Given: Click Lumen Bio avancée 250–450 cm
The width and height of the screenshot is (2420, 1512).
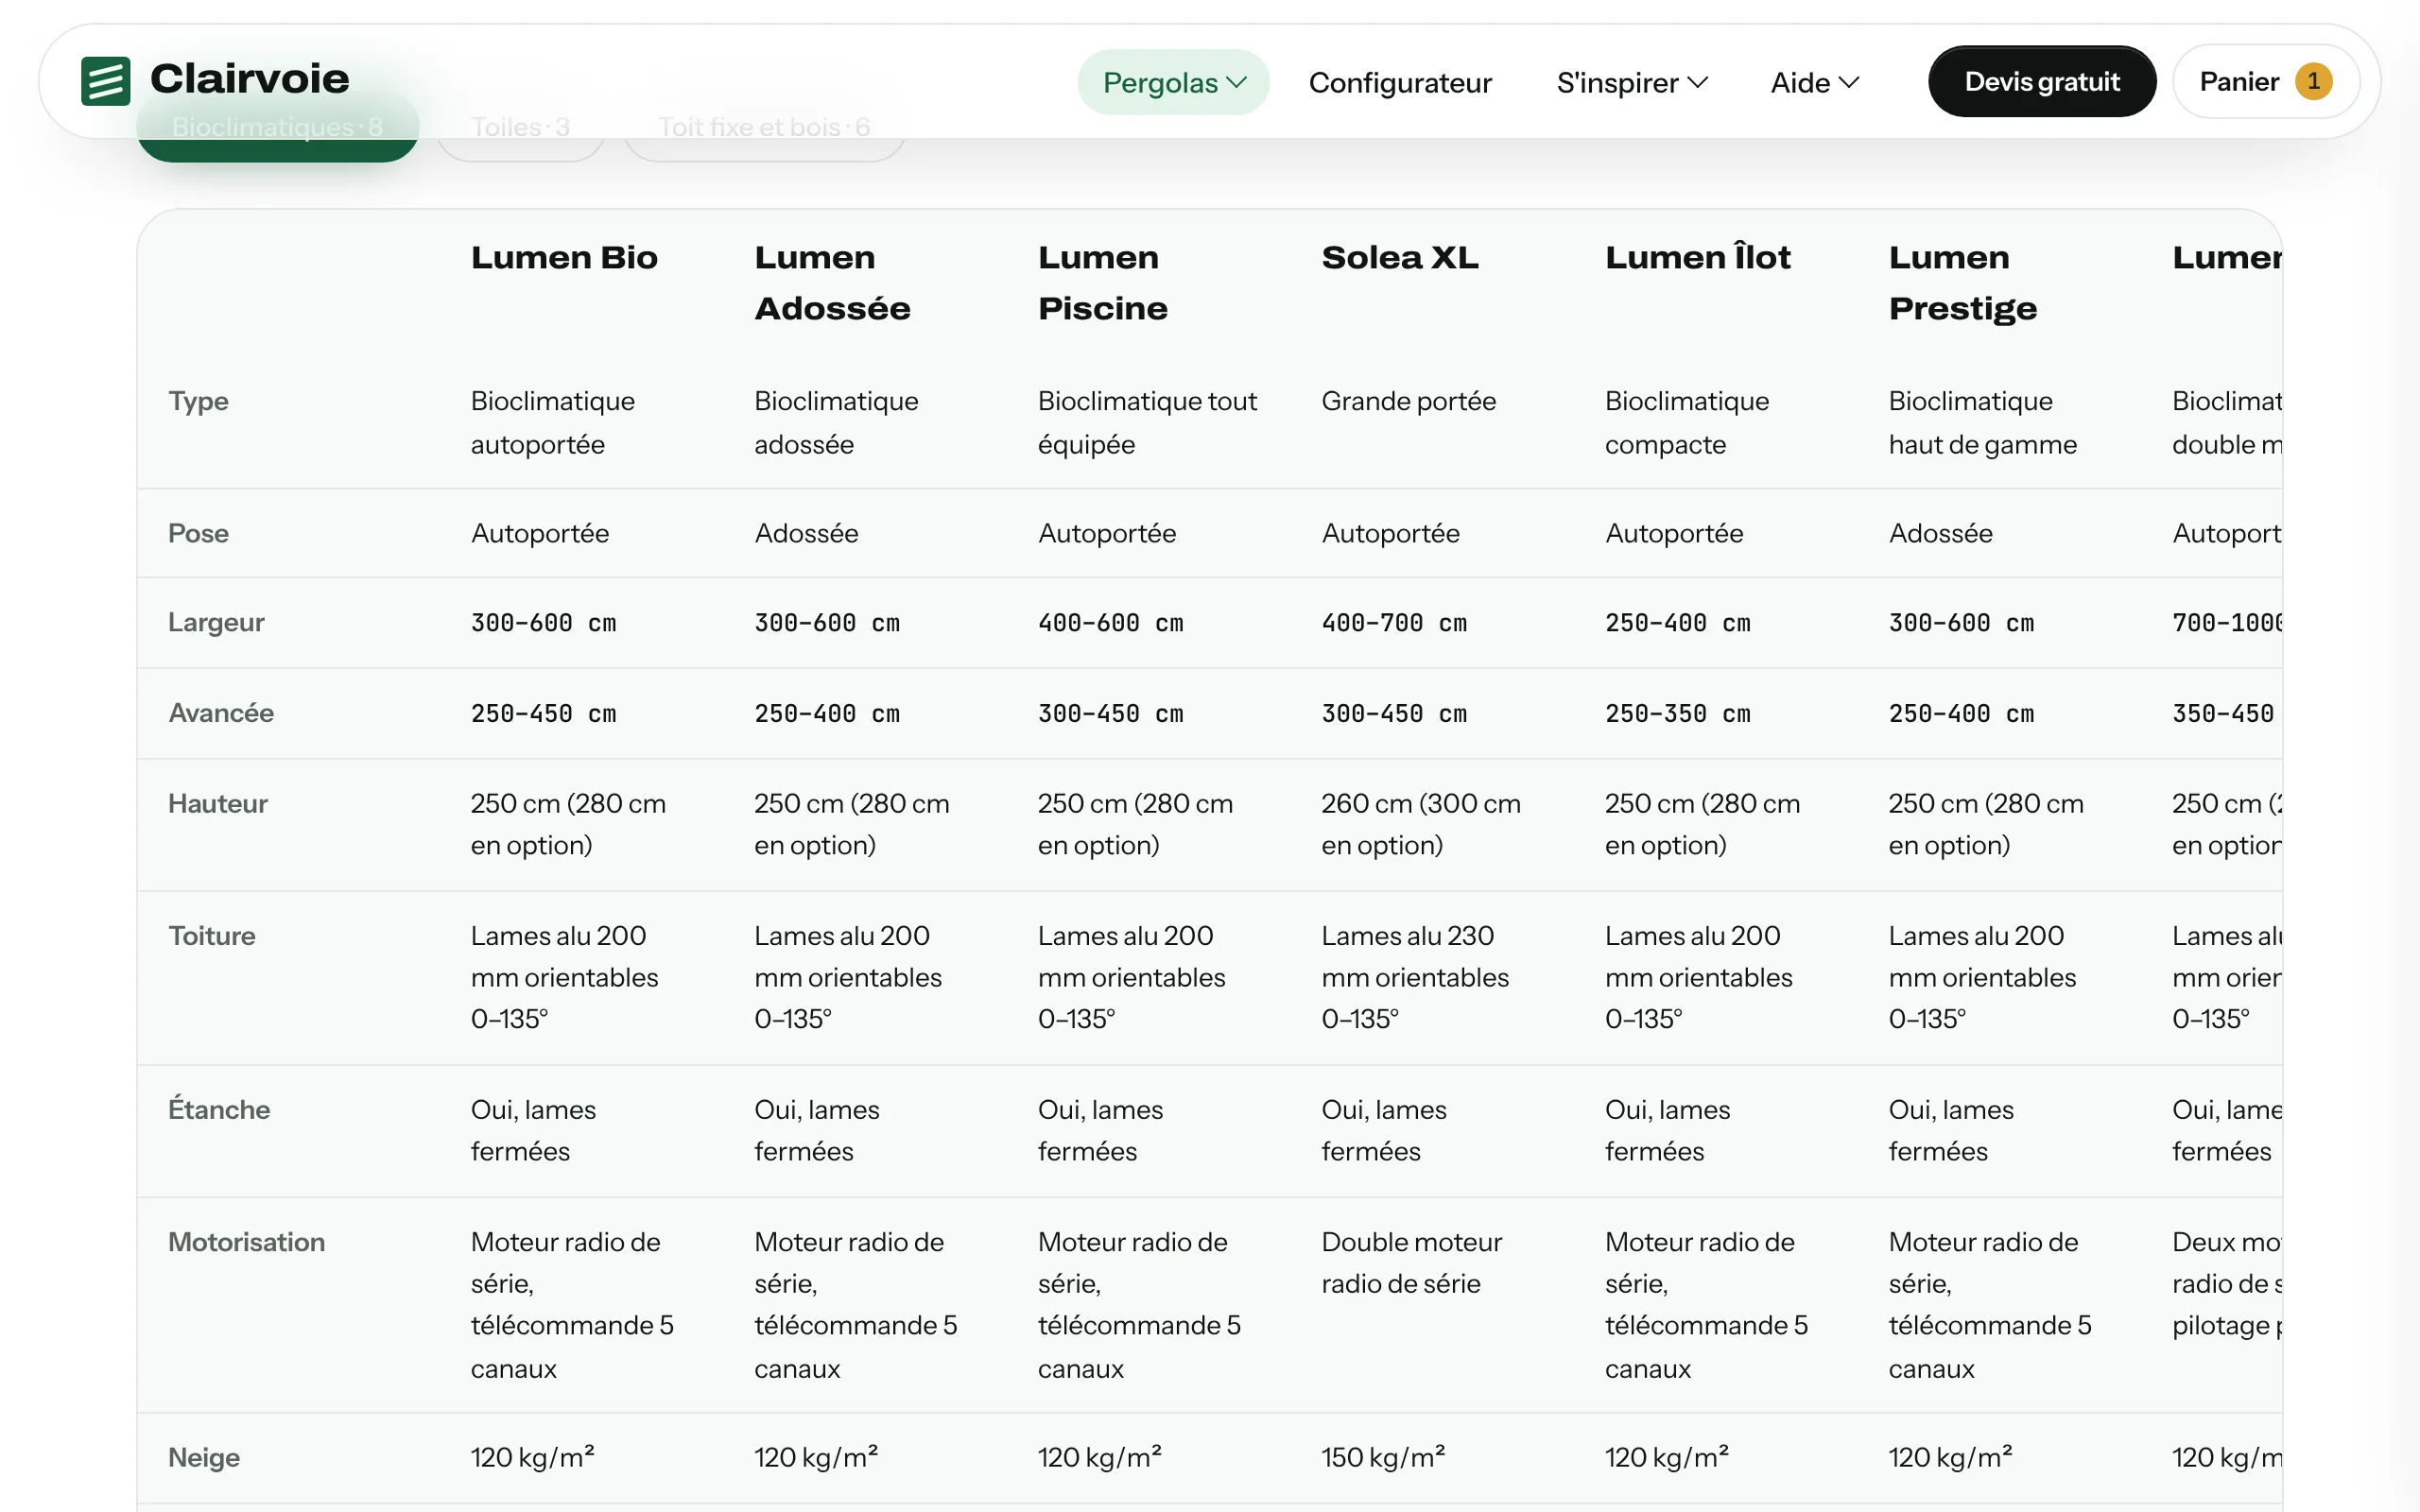Looking at the screenshot, I should (543, 714).
